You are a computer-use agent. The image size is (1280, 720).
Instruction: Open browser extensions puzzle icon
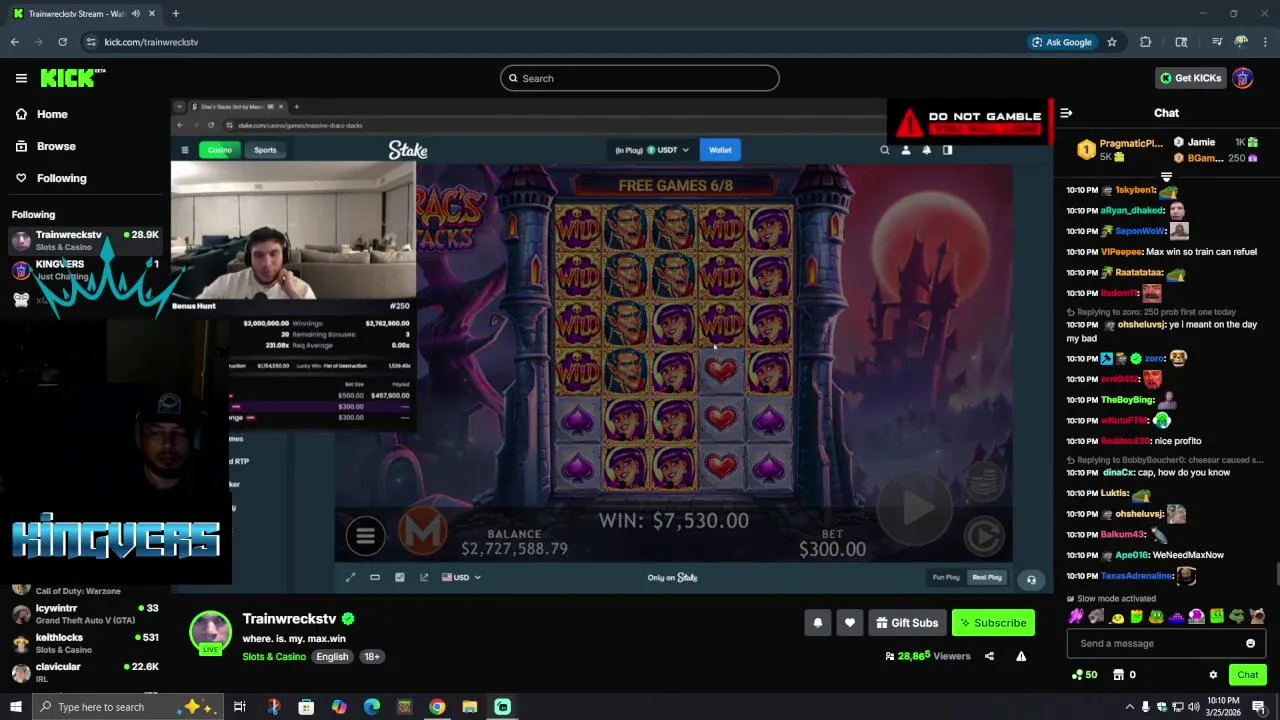coord(1146,42)
